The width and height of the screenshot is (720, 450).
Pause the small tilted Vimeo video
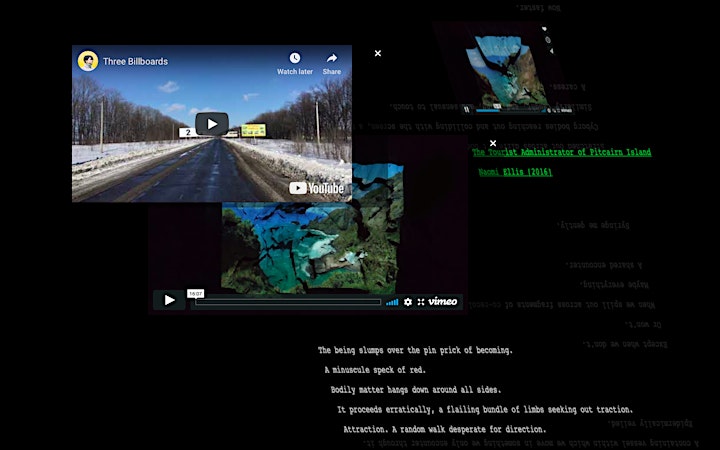[467, 109]
